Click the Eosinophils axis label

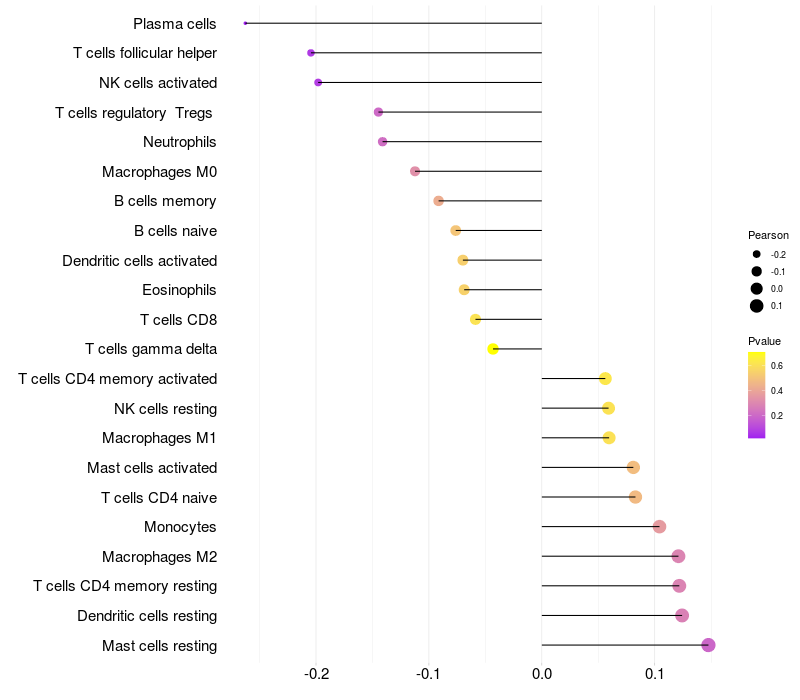click(x=179, y=290)
